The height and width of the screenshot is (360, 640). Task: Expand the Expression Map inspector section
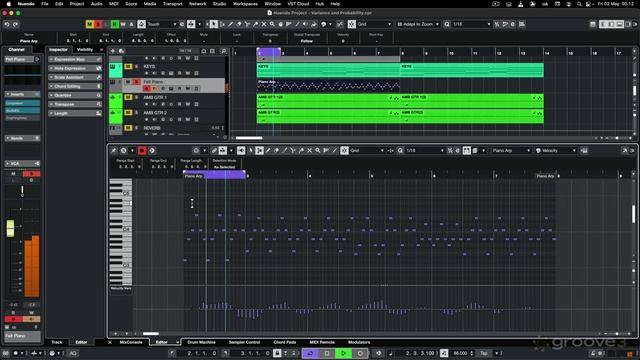(75, 60)
